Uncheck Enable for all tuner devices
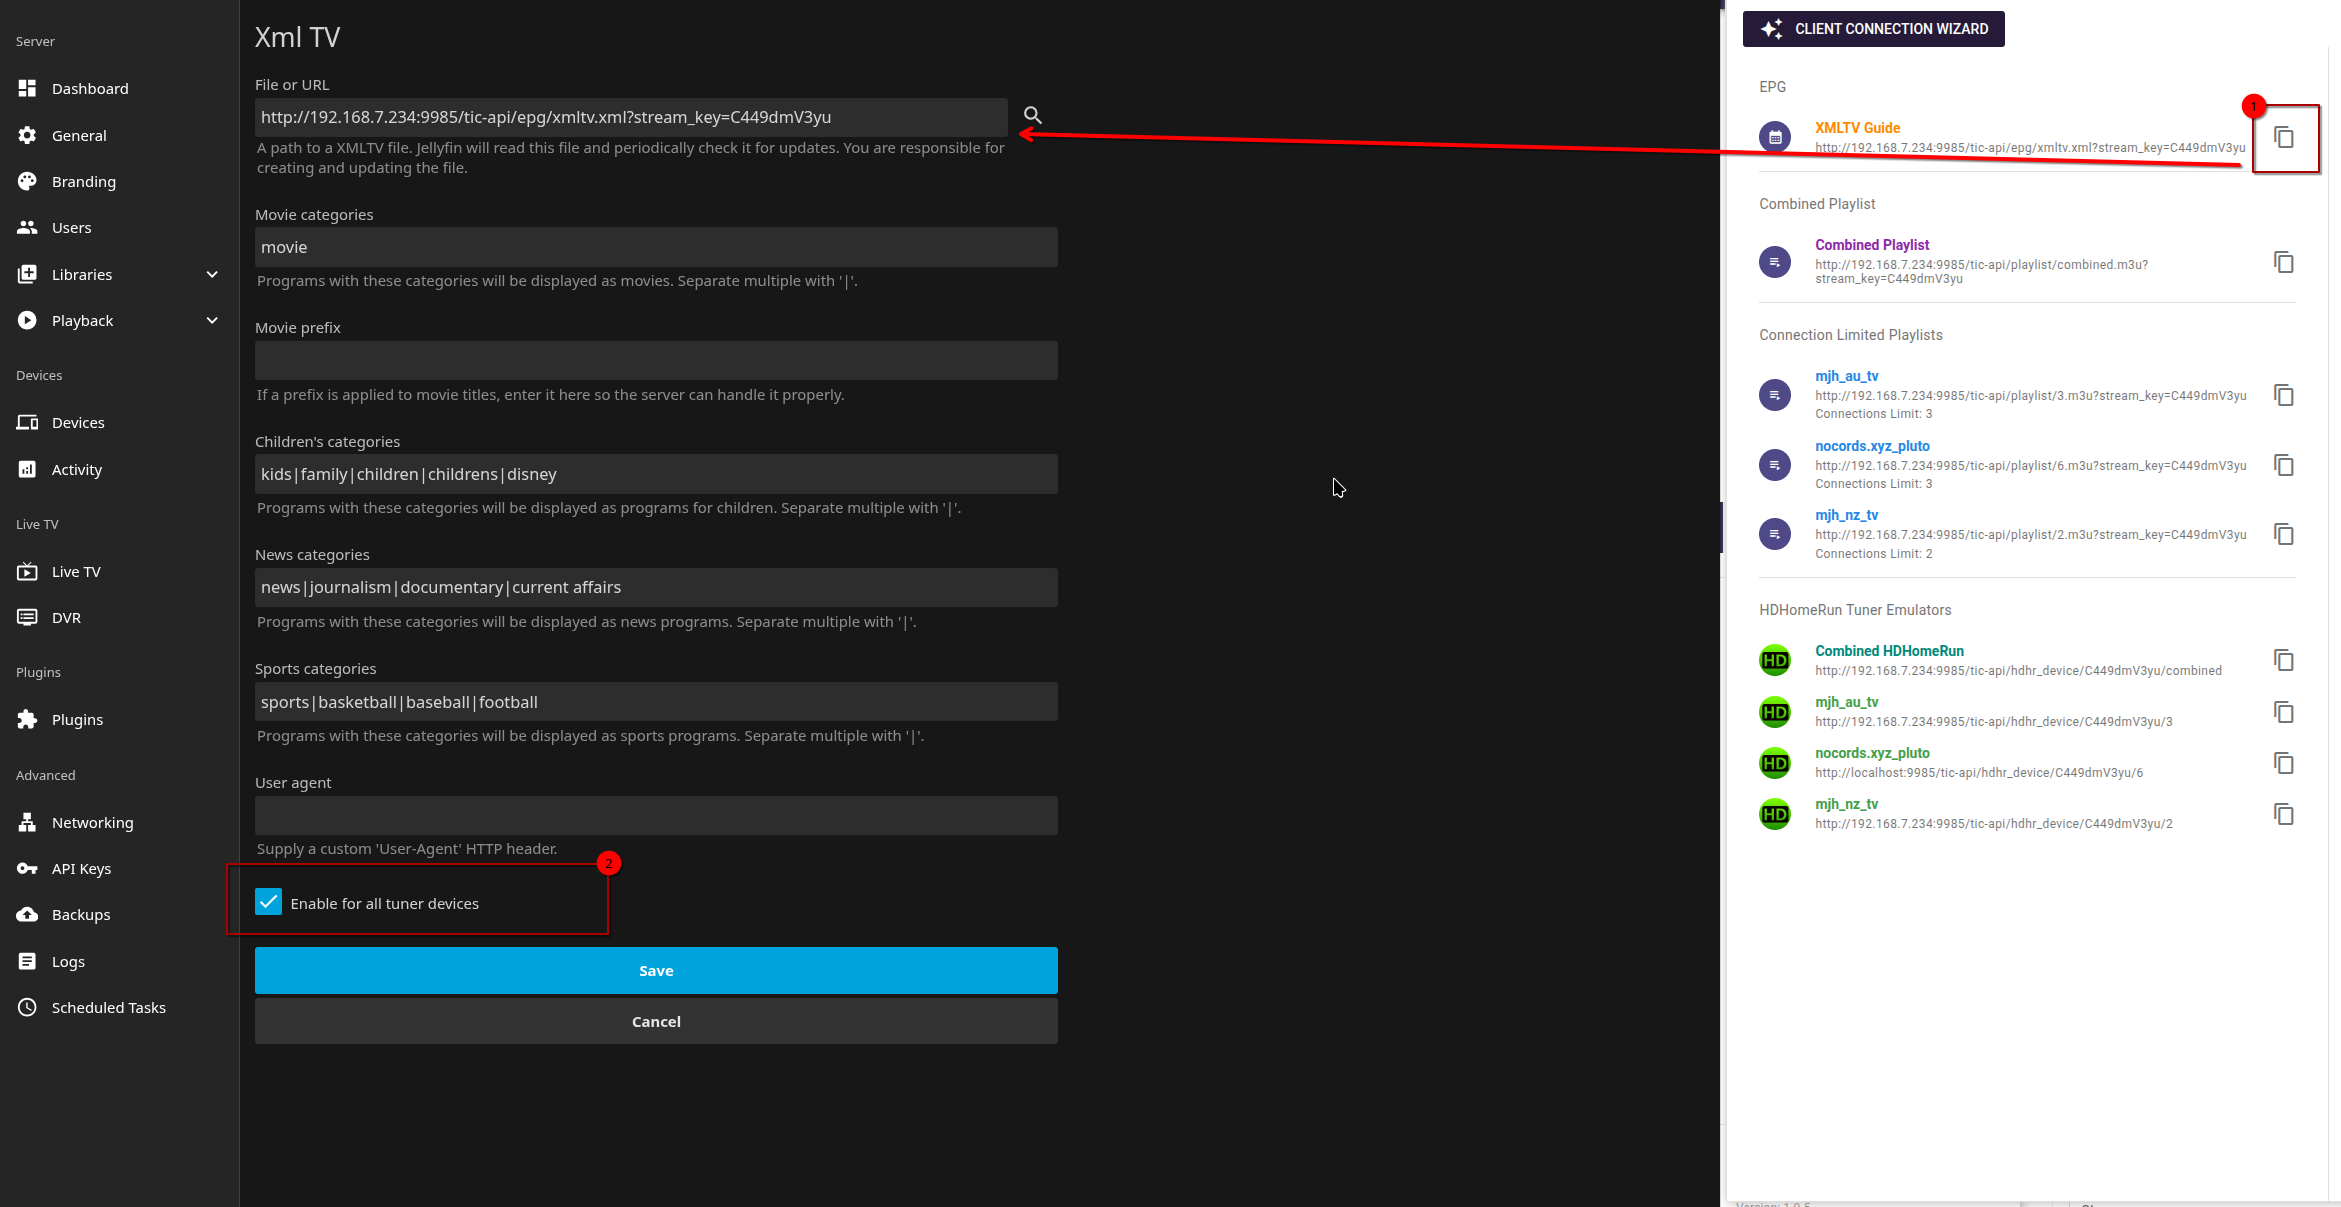This screenshot has height=1207, width=2341. pyautogui.click(x=267, y=902)
